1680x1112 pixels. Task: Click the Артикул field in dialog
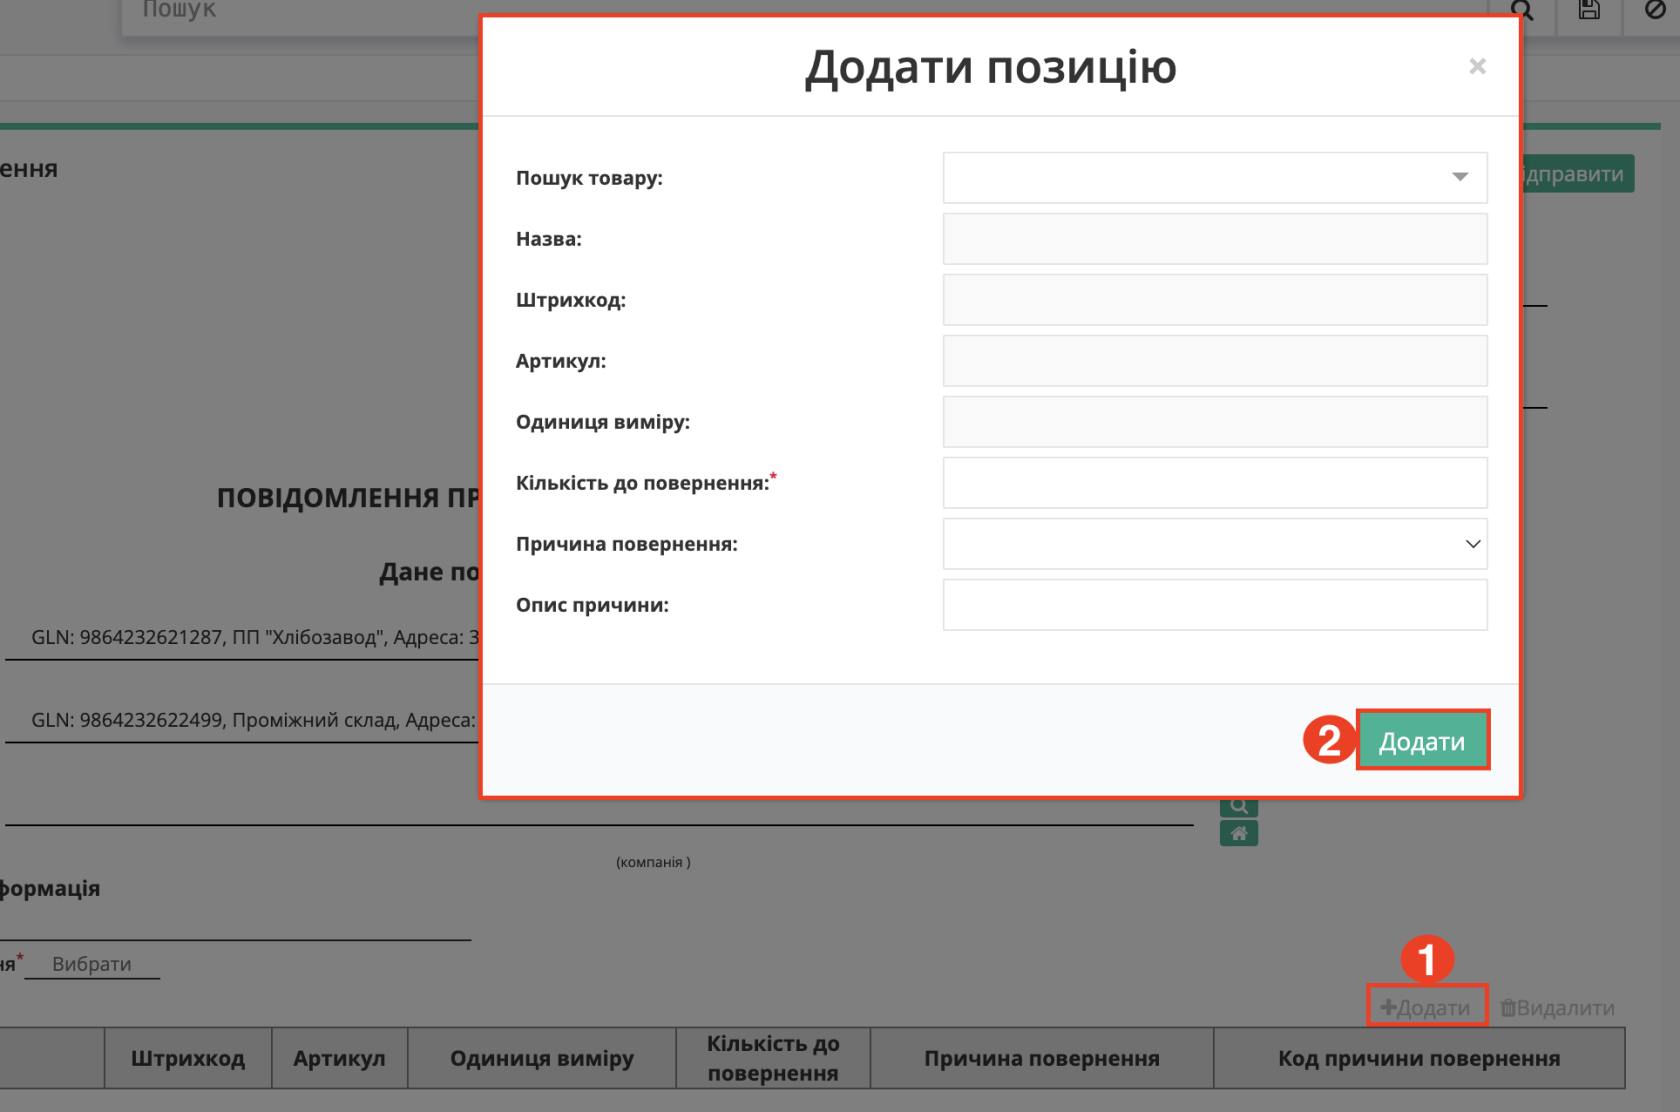(x=1214, y=361)
